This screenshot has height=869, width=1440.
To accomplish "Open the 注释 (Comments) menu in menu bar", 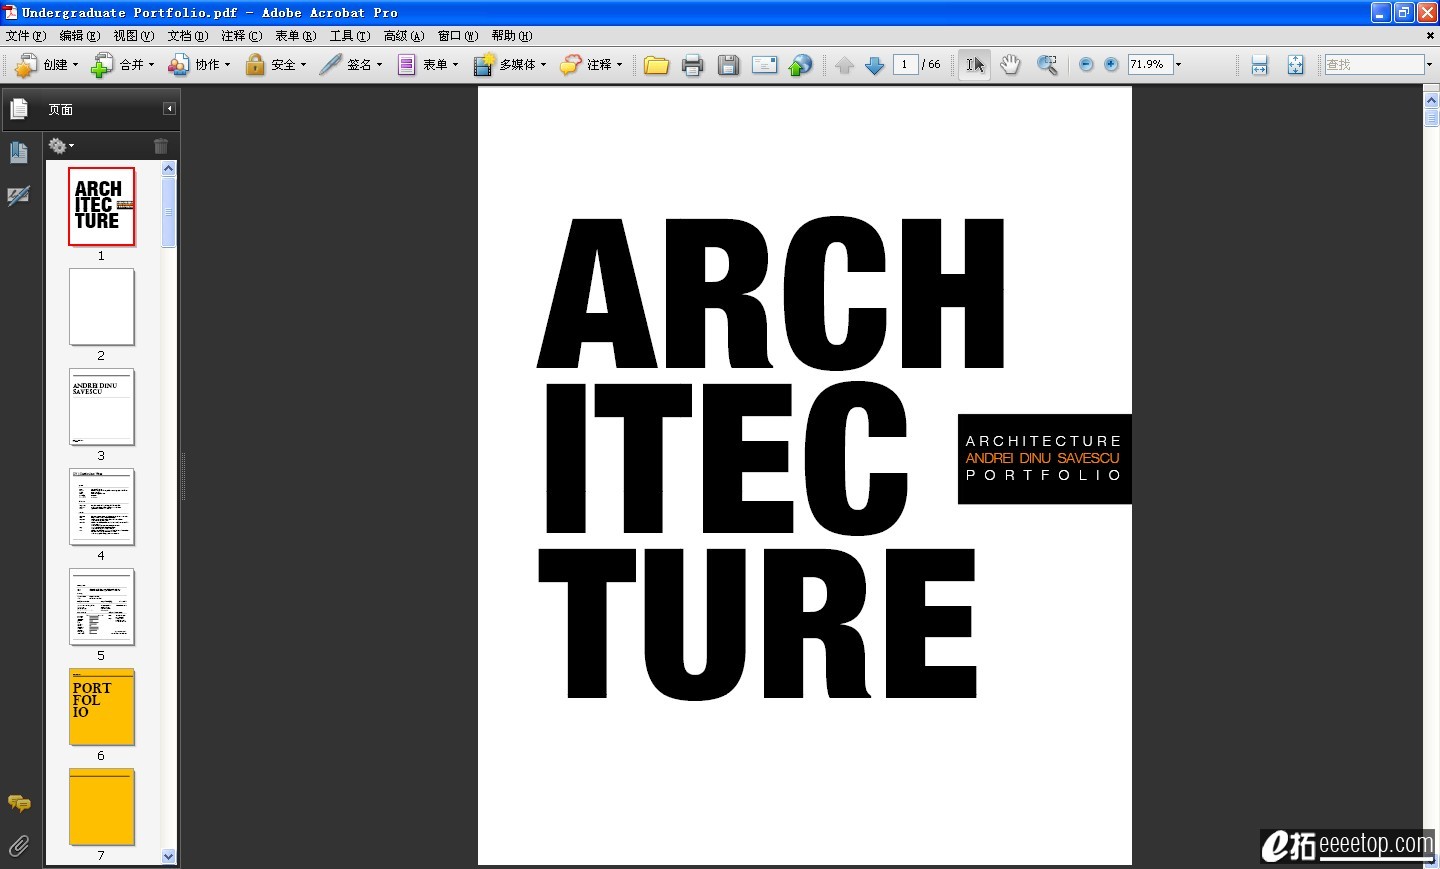I will click(x=242, y=36).
